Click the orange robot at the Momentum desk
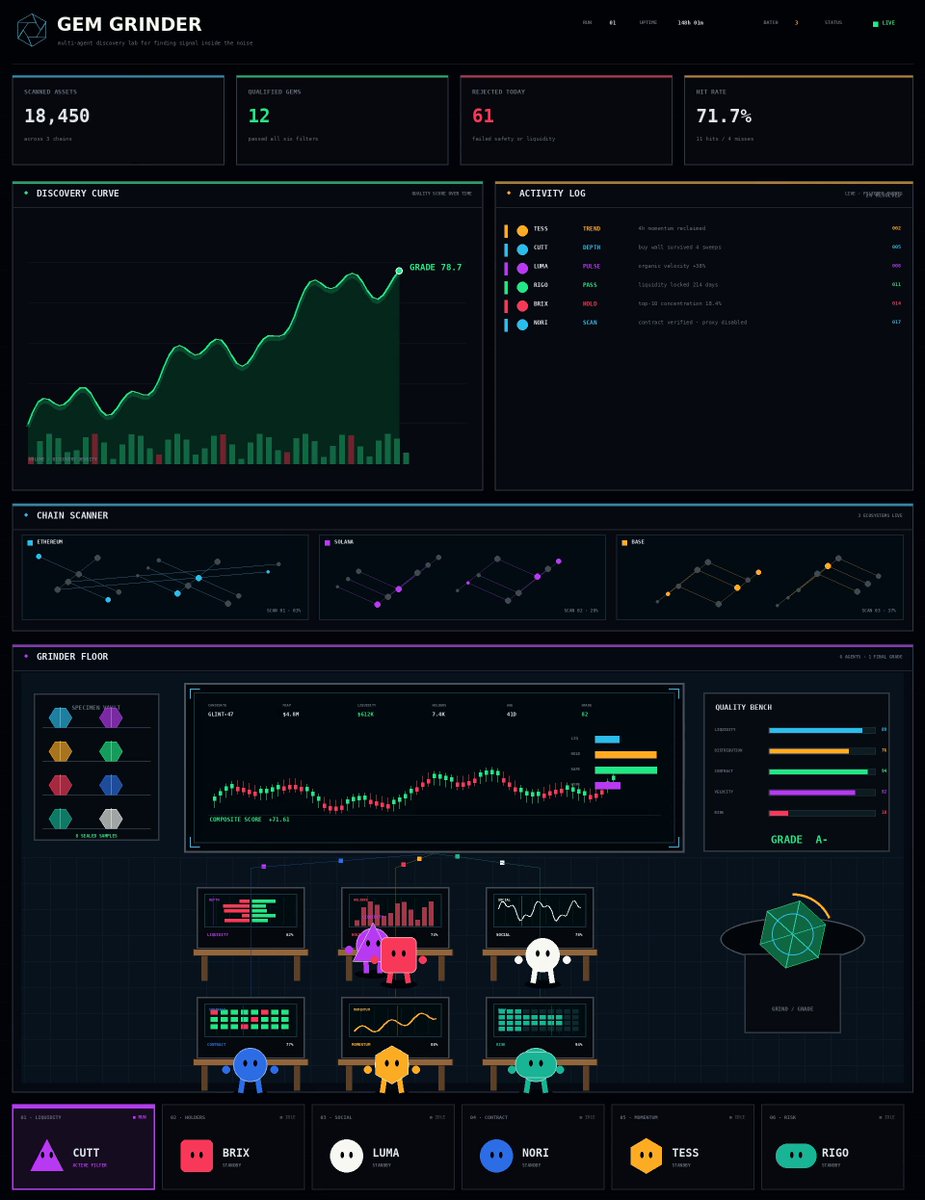 392,1067
